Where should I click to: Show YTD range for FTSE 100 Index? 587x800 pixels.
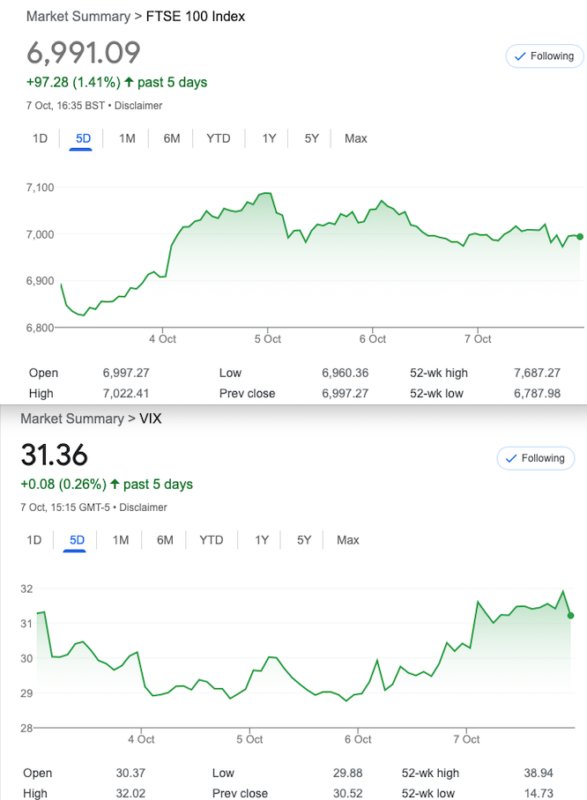[218, 139]
